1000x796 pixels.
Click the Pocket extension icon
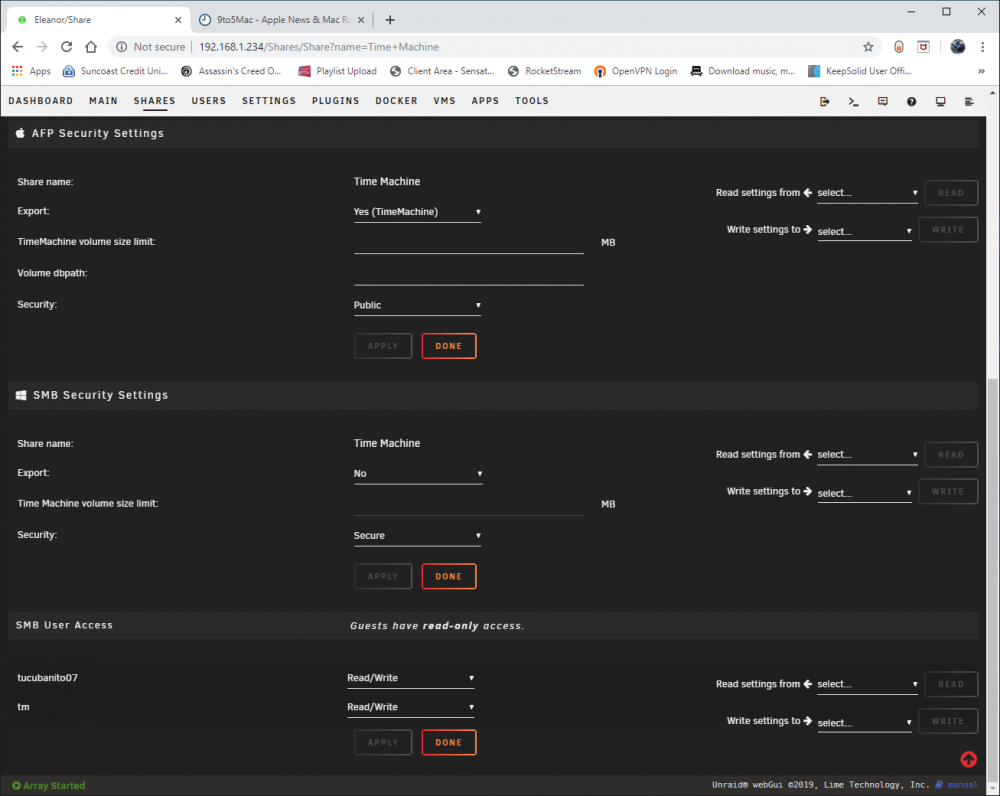[923, 47]
